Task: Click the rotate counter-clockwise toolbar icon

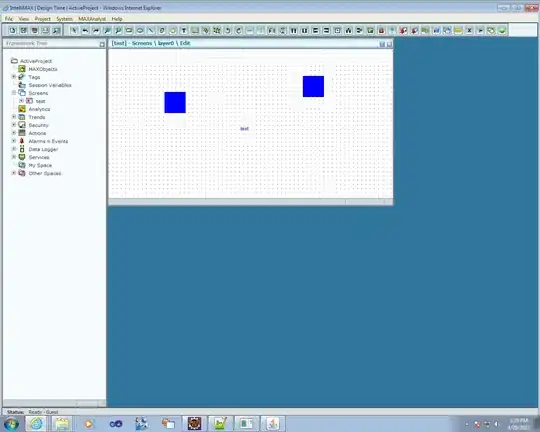Action: pyautogui.click(x=228, y=31)
